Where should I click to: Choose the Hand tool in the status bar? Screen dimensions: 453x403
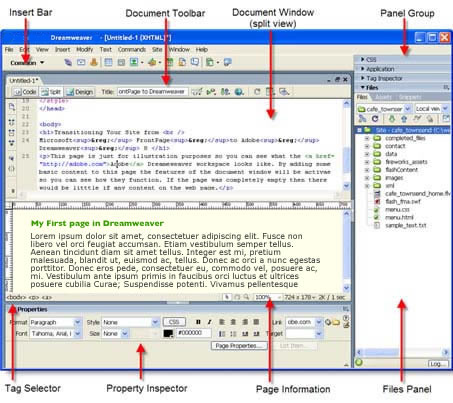tap(237, 297)
